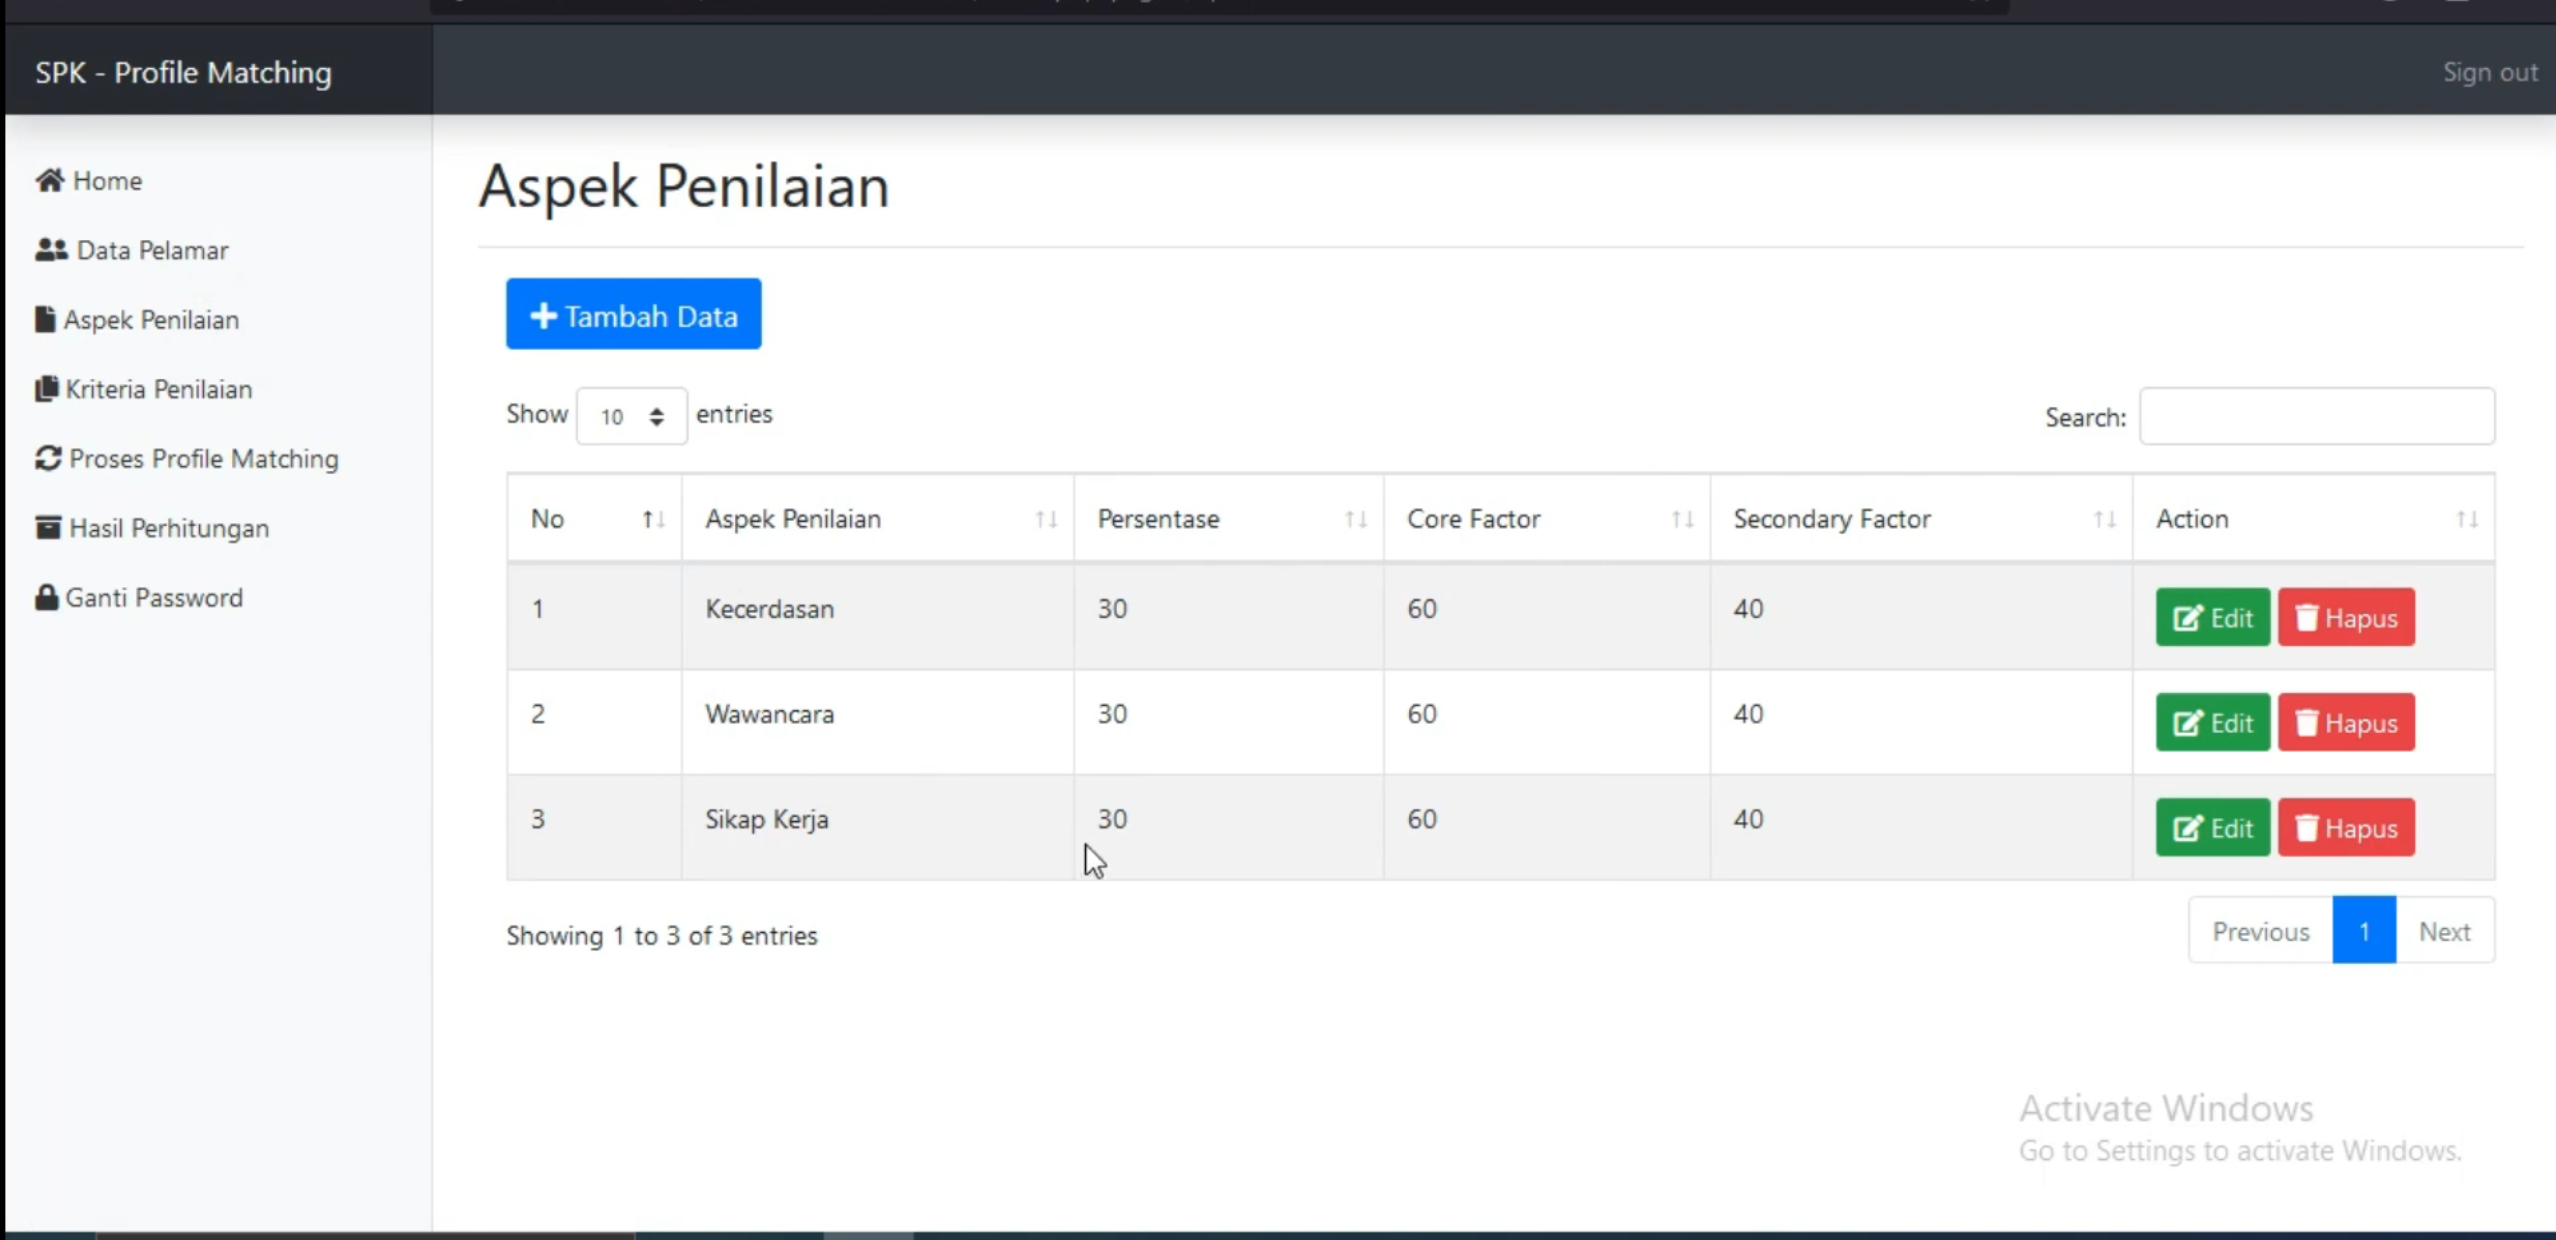Click SPK - Profile Matching brand title
The width and height of the screenshot is (2556, 1240).
[x=184, y=72]
